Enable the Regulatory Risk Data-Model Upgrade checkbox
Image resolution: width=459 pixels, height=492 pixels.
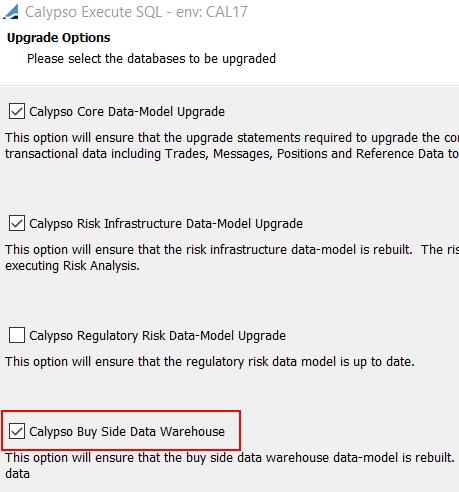click(x=17, y=335)
